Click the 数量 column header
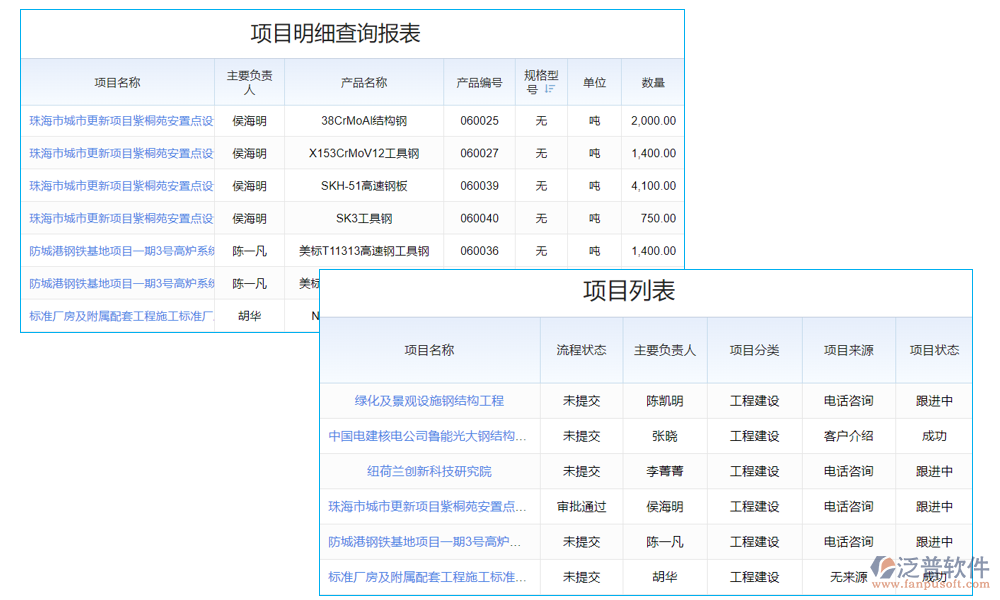This screenshot has height=600, width=1000. (x=653, y=83)
